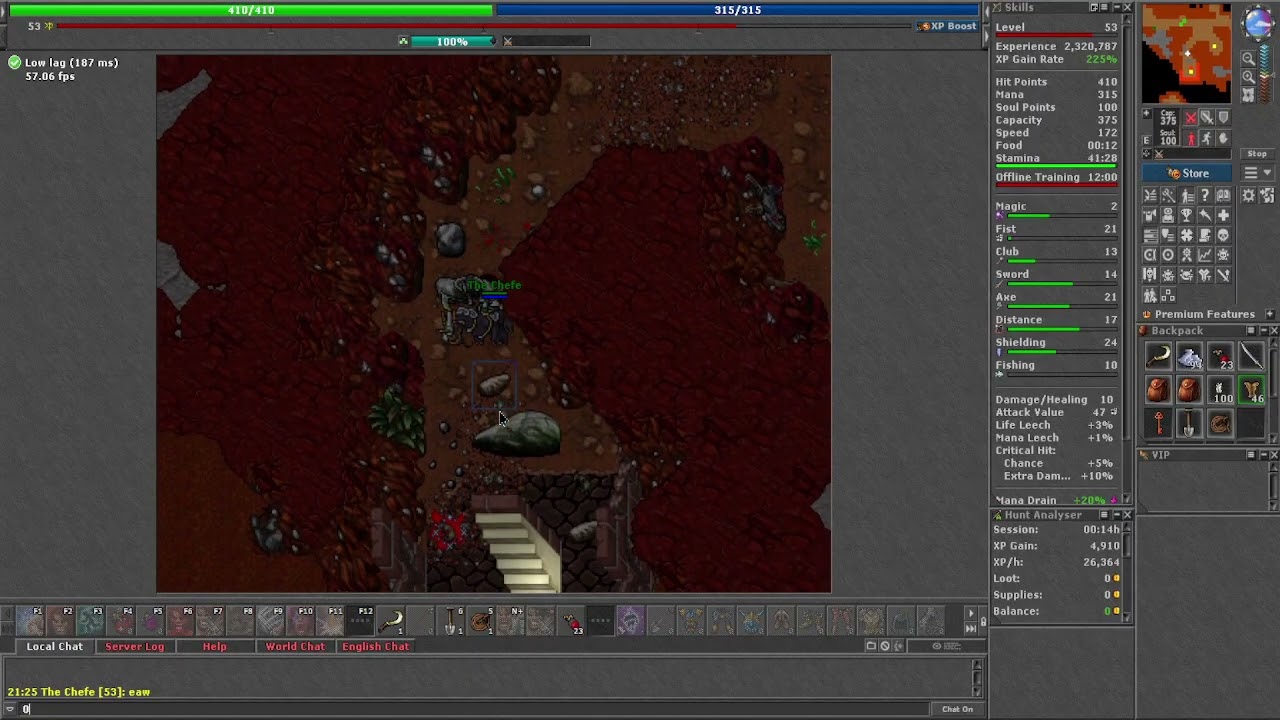1280x720 pixels.
Task: Switch to the Local Chat tab
Action: point(55,647)
